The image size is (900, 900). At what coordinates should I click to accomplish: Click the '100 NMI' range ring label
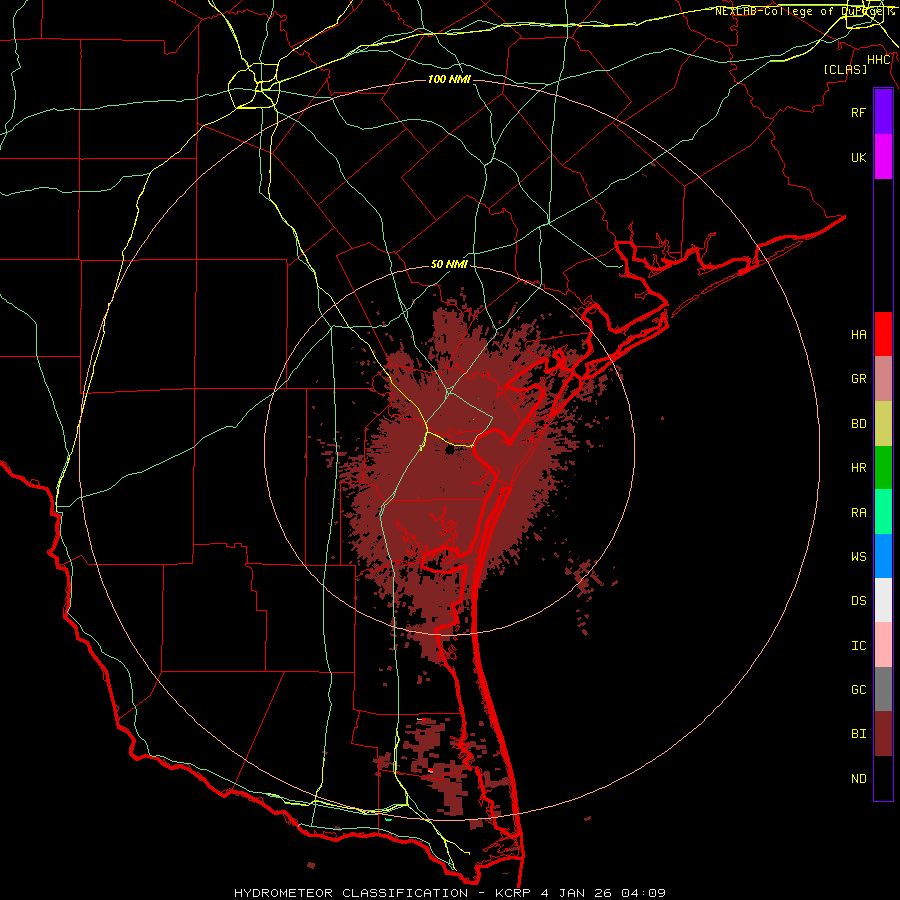(449, 79)
